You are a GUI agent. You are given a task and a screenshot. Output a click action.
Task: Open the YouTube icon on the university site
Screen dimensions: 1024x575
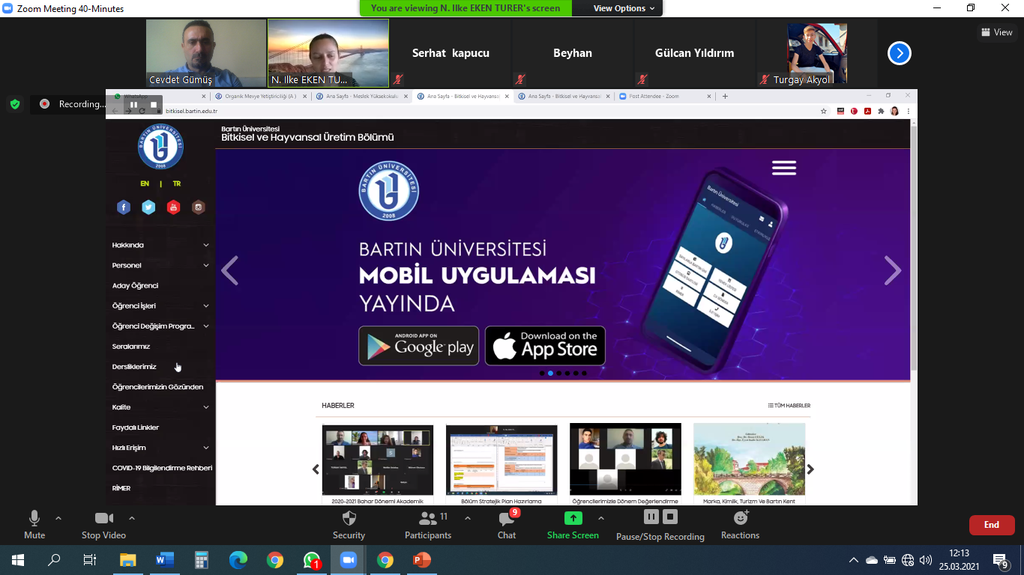(x=173, y=207)
